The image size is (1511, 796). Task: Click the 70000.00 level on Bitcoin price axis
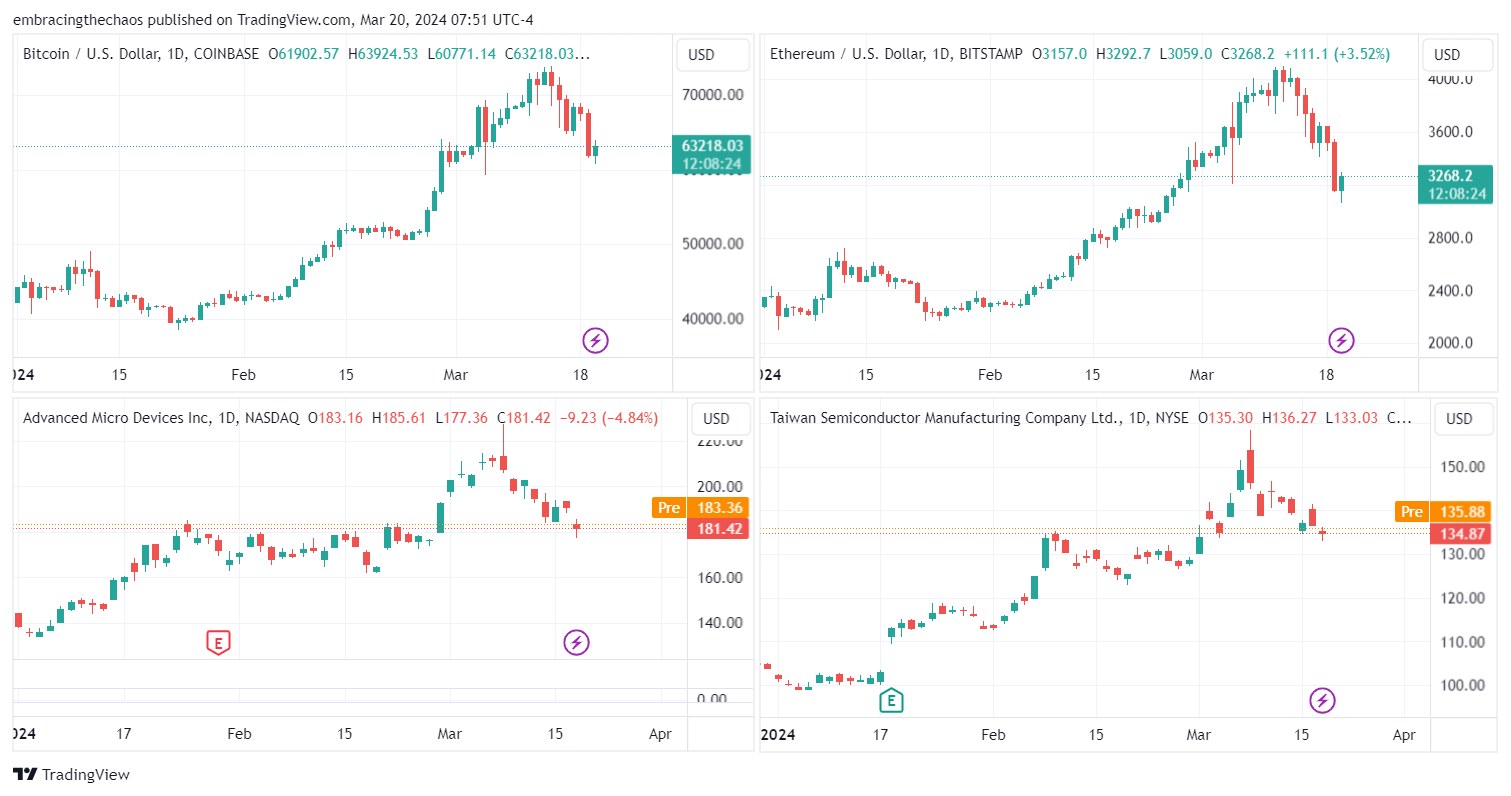pyautogui.click(x=712, y=95)
